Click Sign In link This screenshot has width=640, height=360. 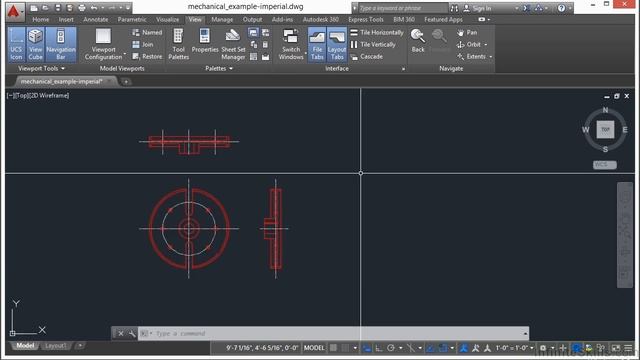pos(478,8)
